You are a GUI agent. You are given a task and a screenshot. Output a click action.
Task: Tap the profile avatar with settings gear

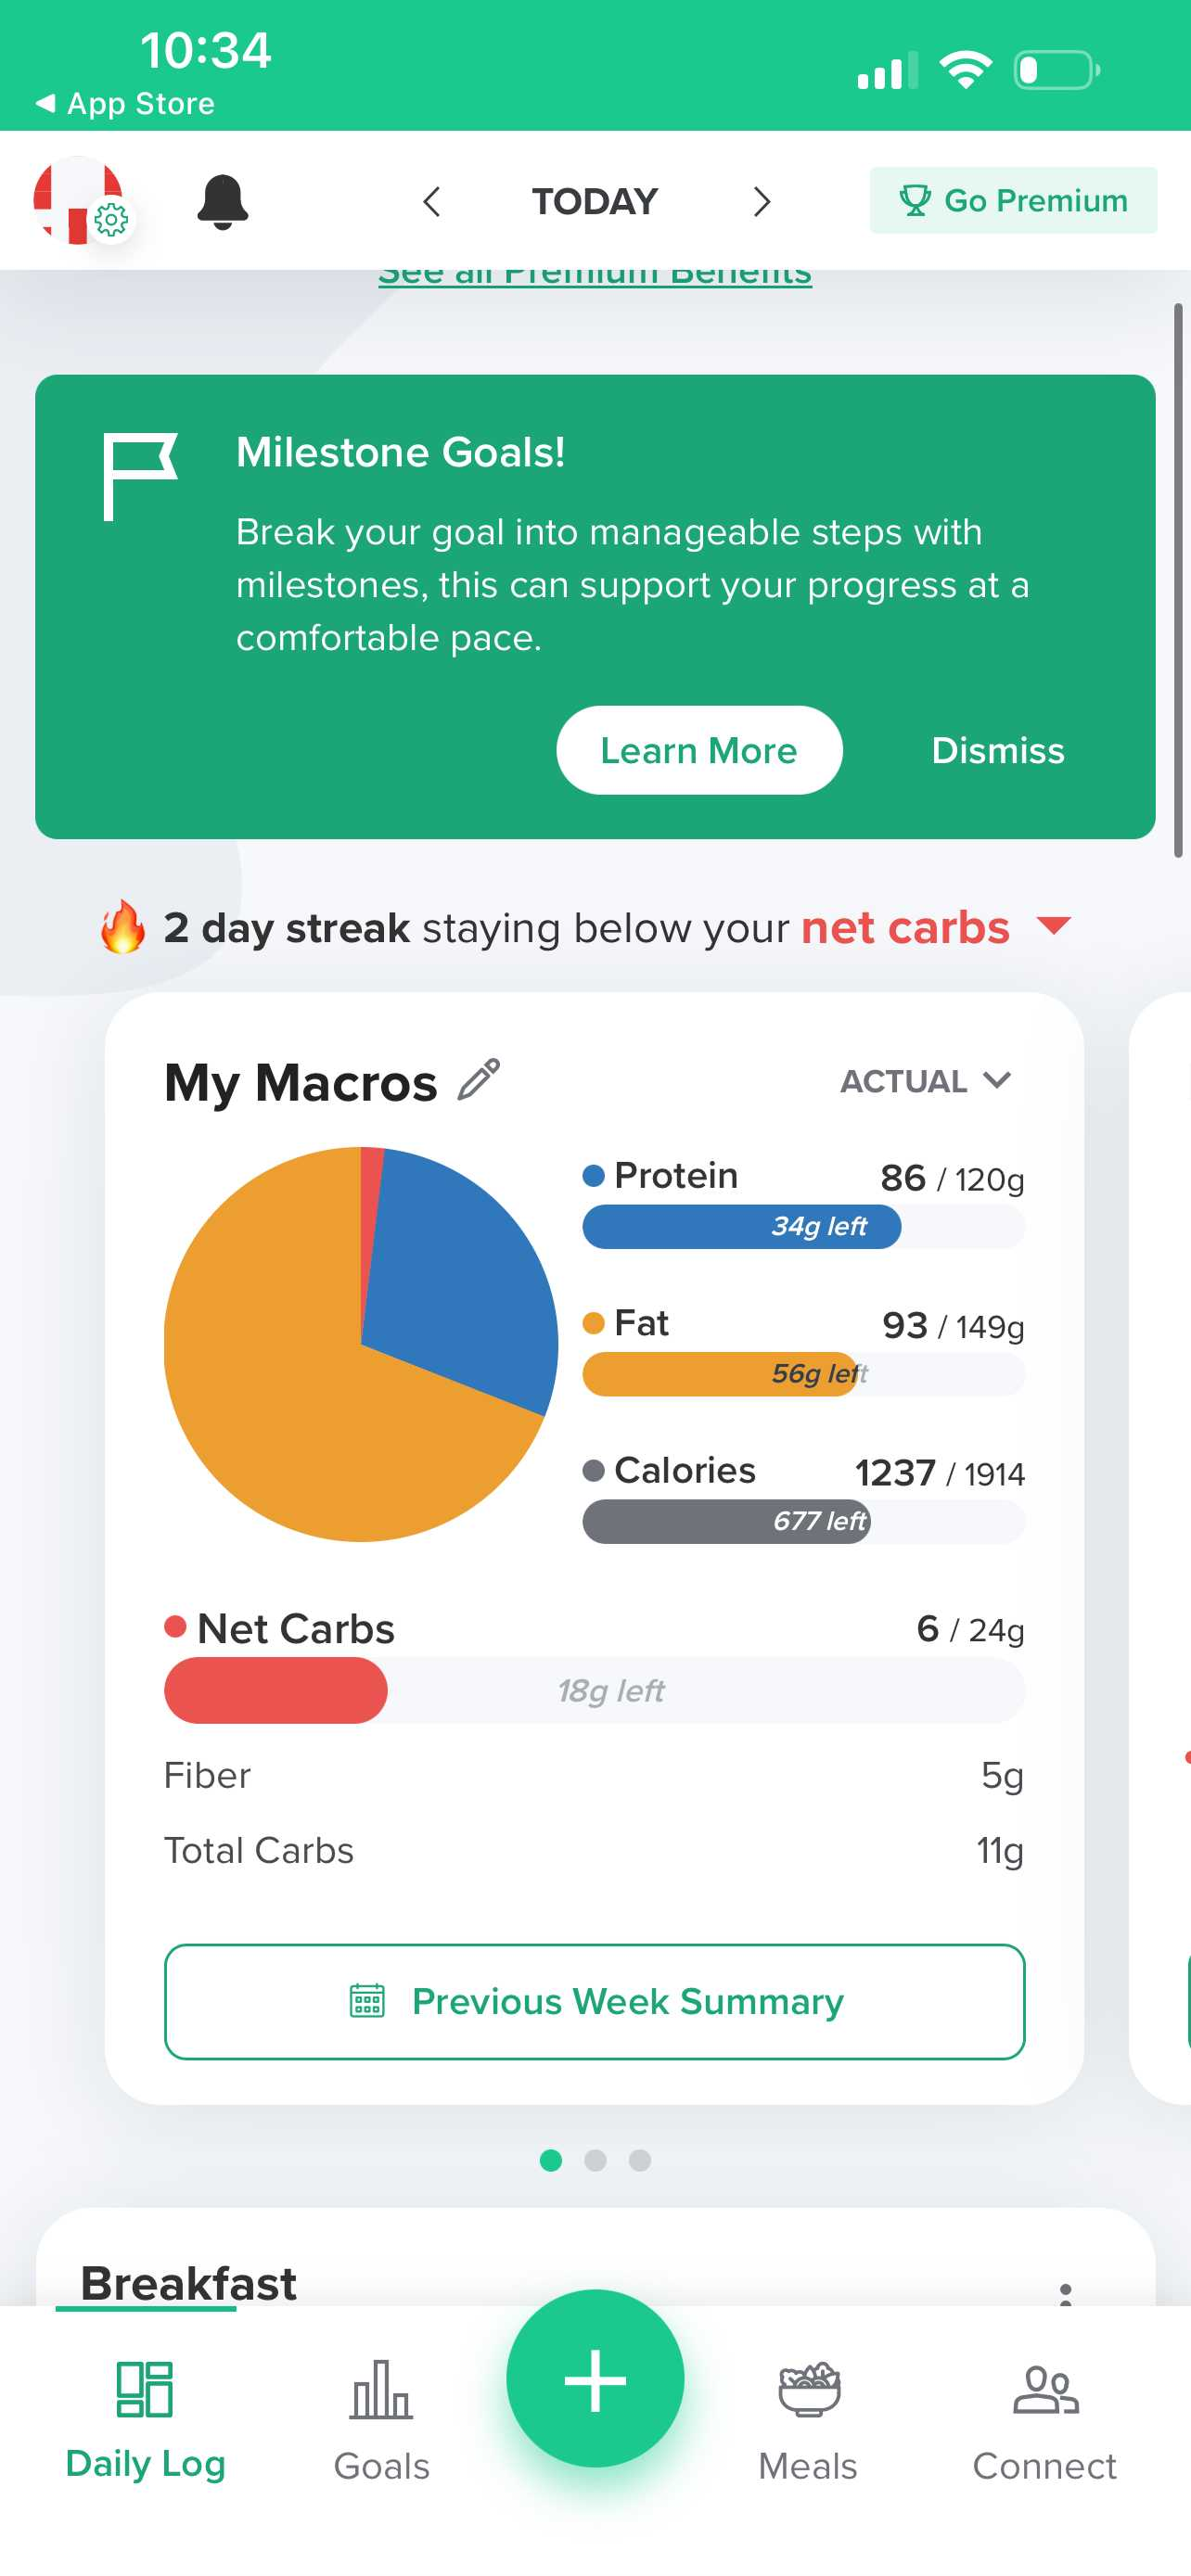[80, 200]
